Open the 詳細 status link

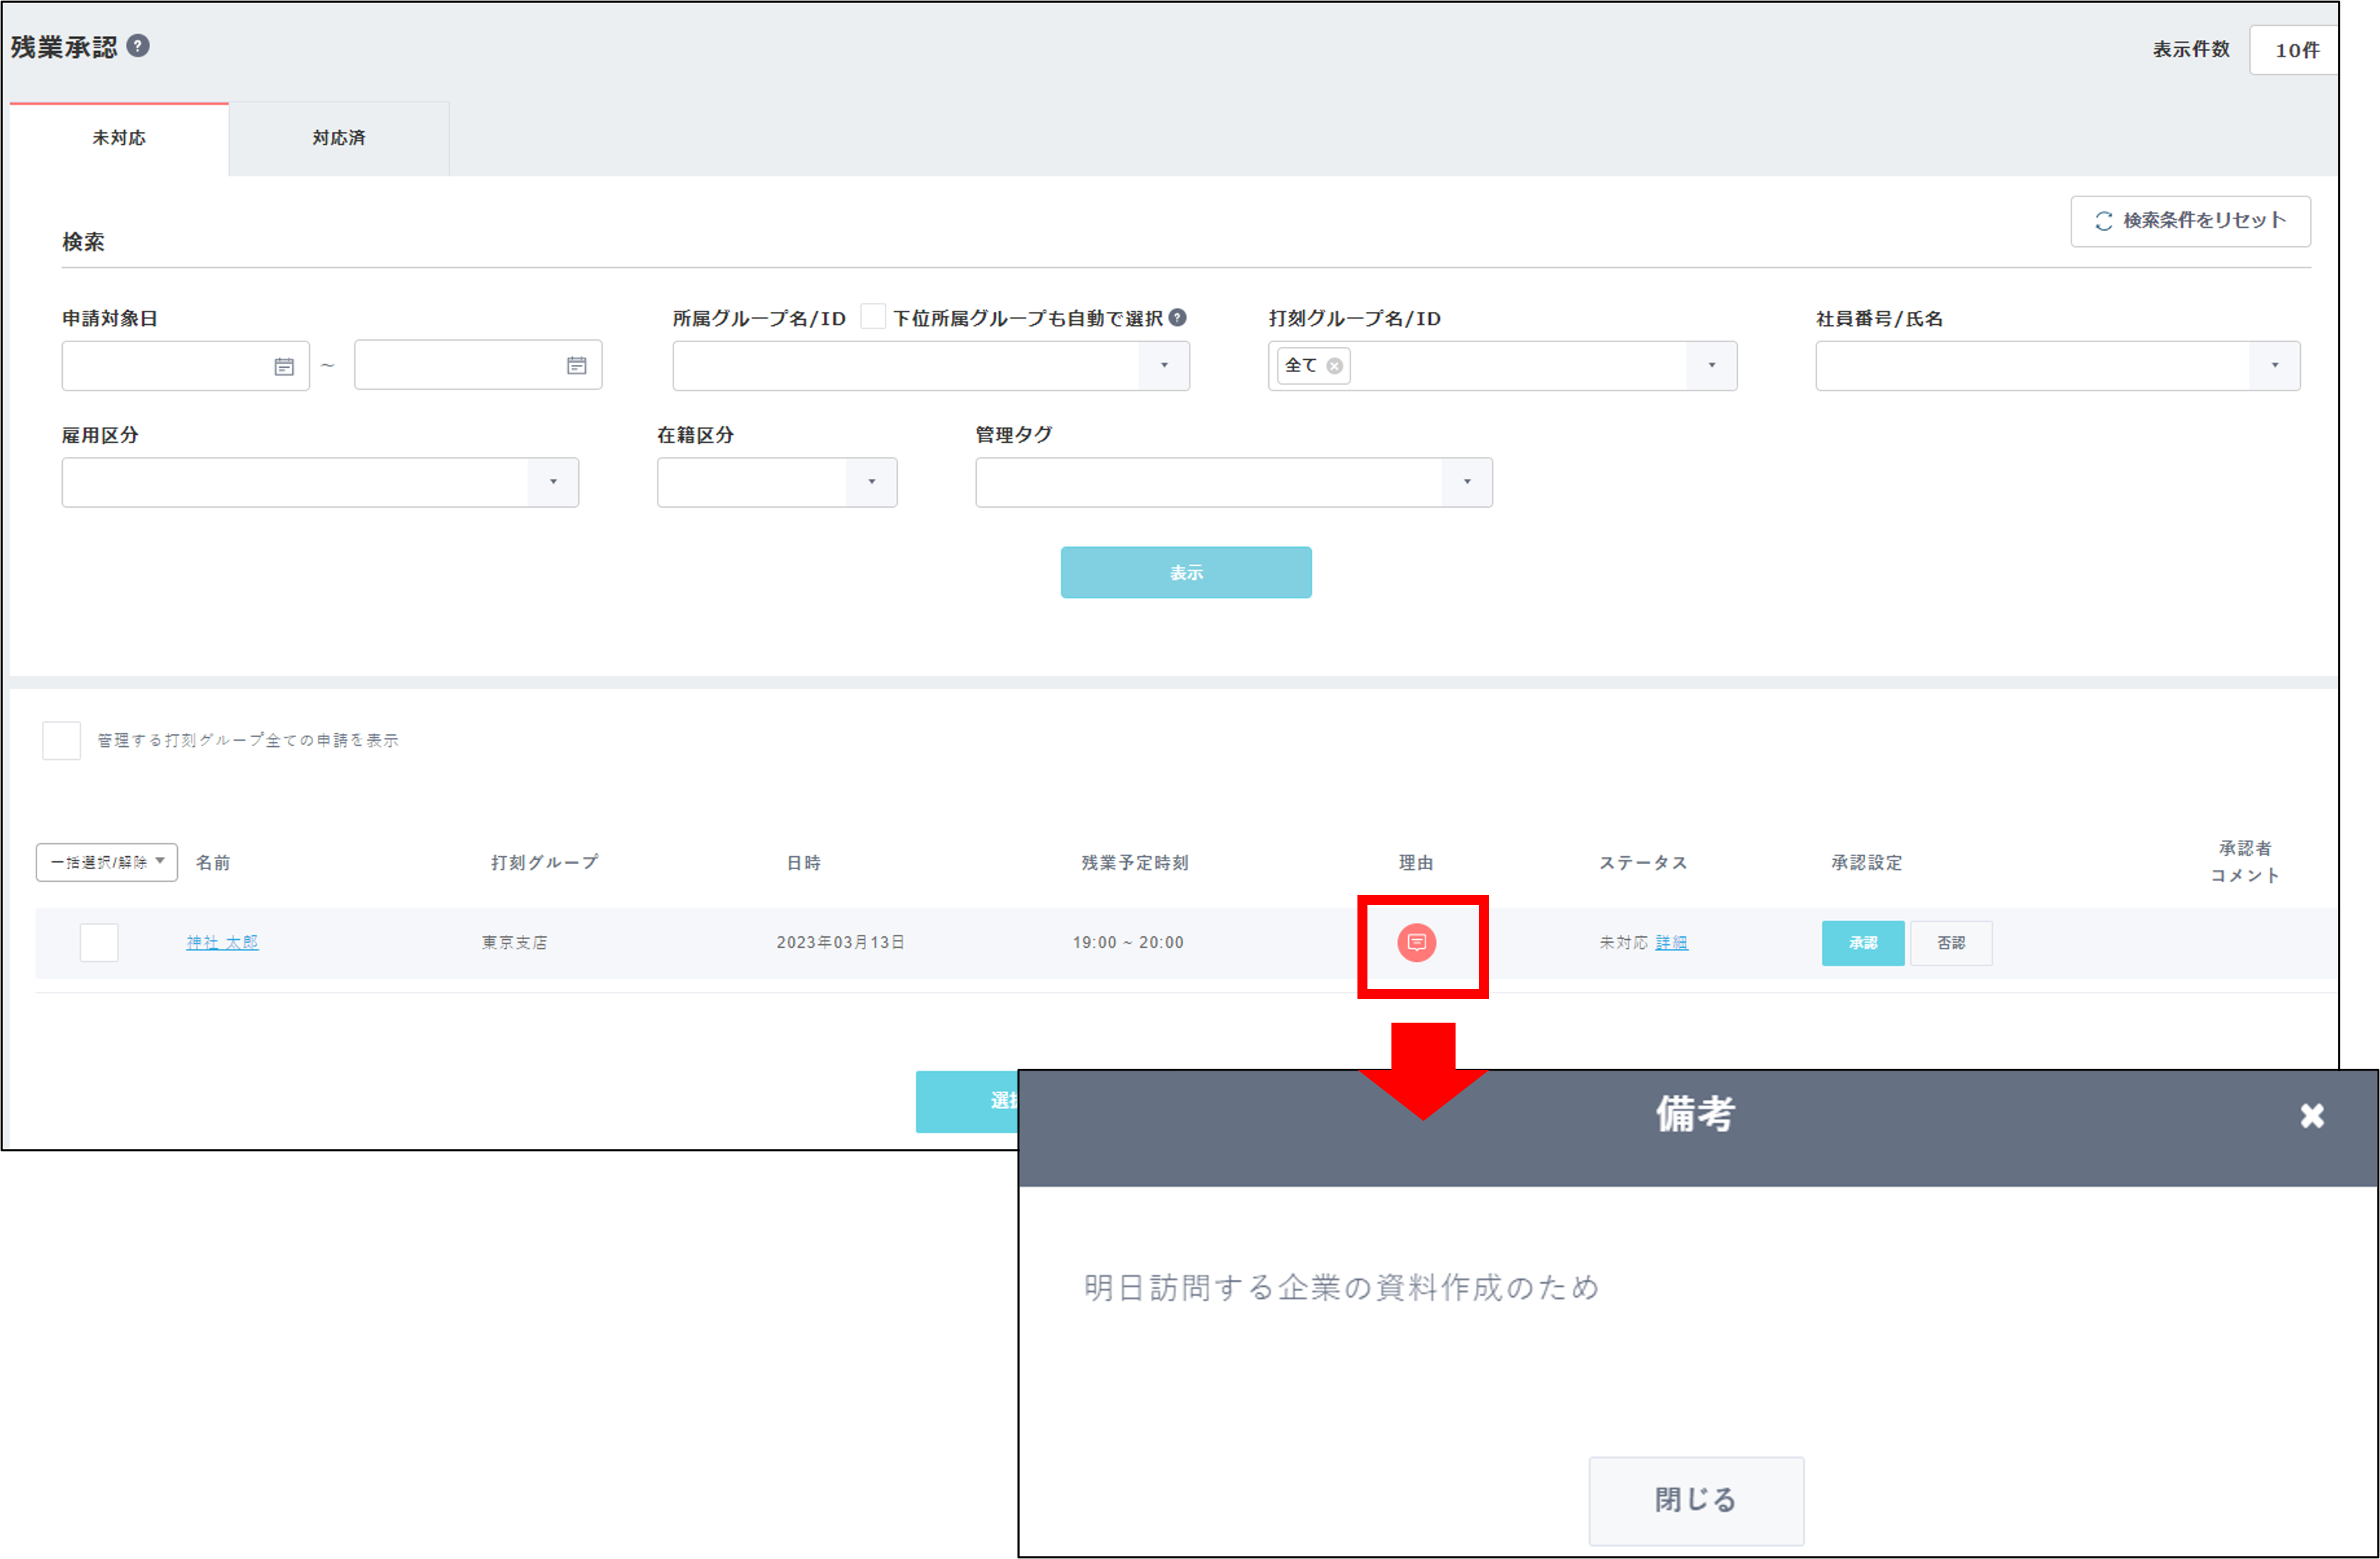[x=1671, y=942]
